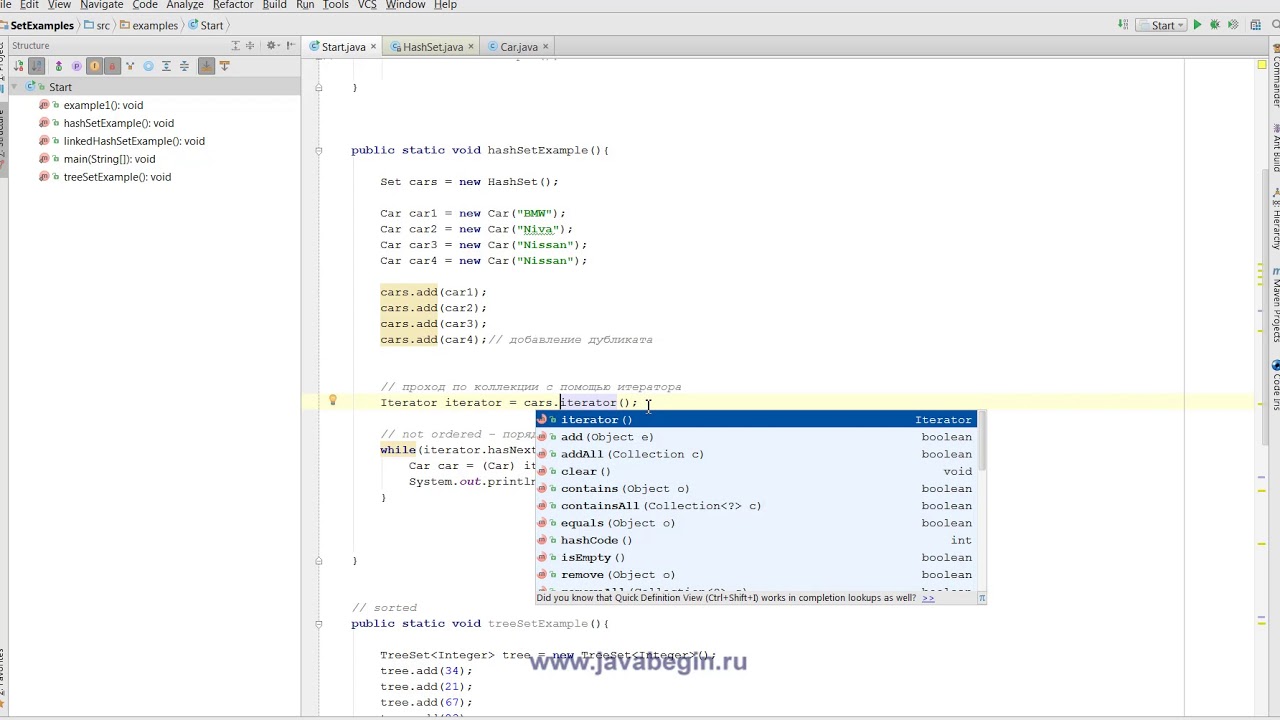Toggle Show Inherited members icon

click(58, 66)
